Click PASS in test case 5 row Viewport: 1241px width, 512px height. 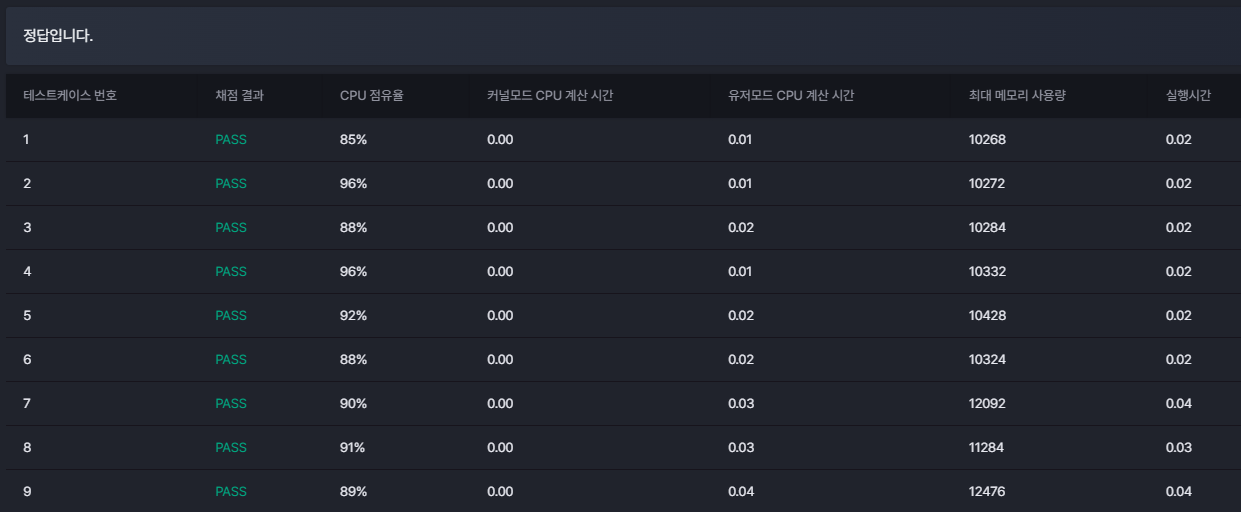coord(231,316)
